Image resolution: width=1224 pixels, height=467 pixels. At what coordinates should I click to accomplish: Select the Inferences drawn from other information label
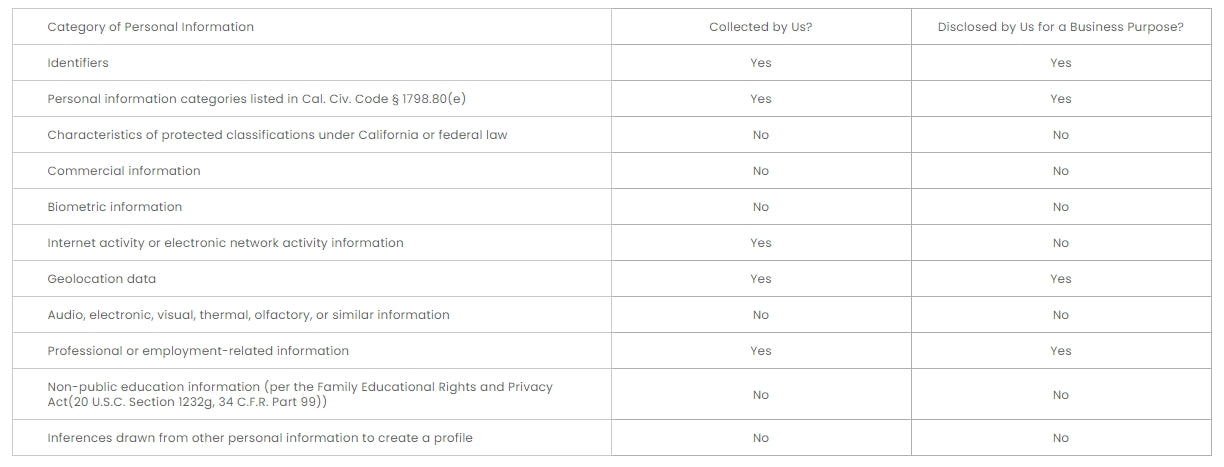(x=260, y=438)
